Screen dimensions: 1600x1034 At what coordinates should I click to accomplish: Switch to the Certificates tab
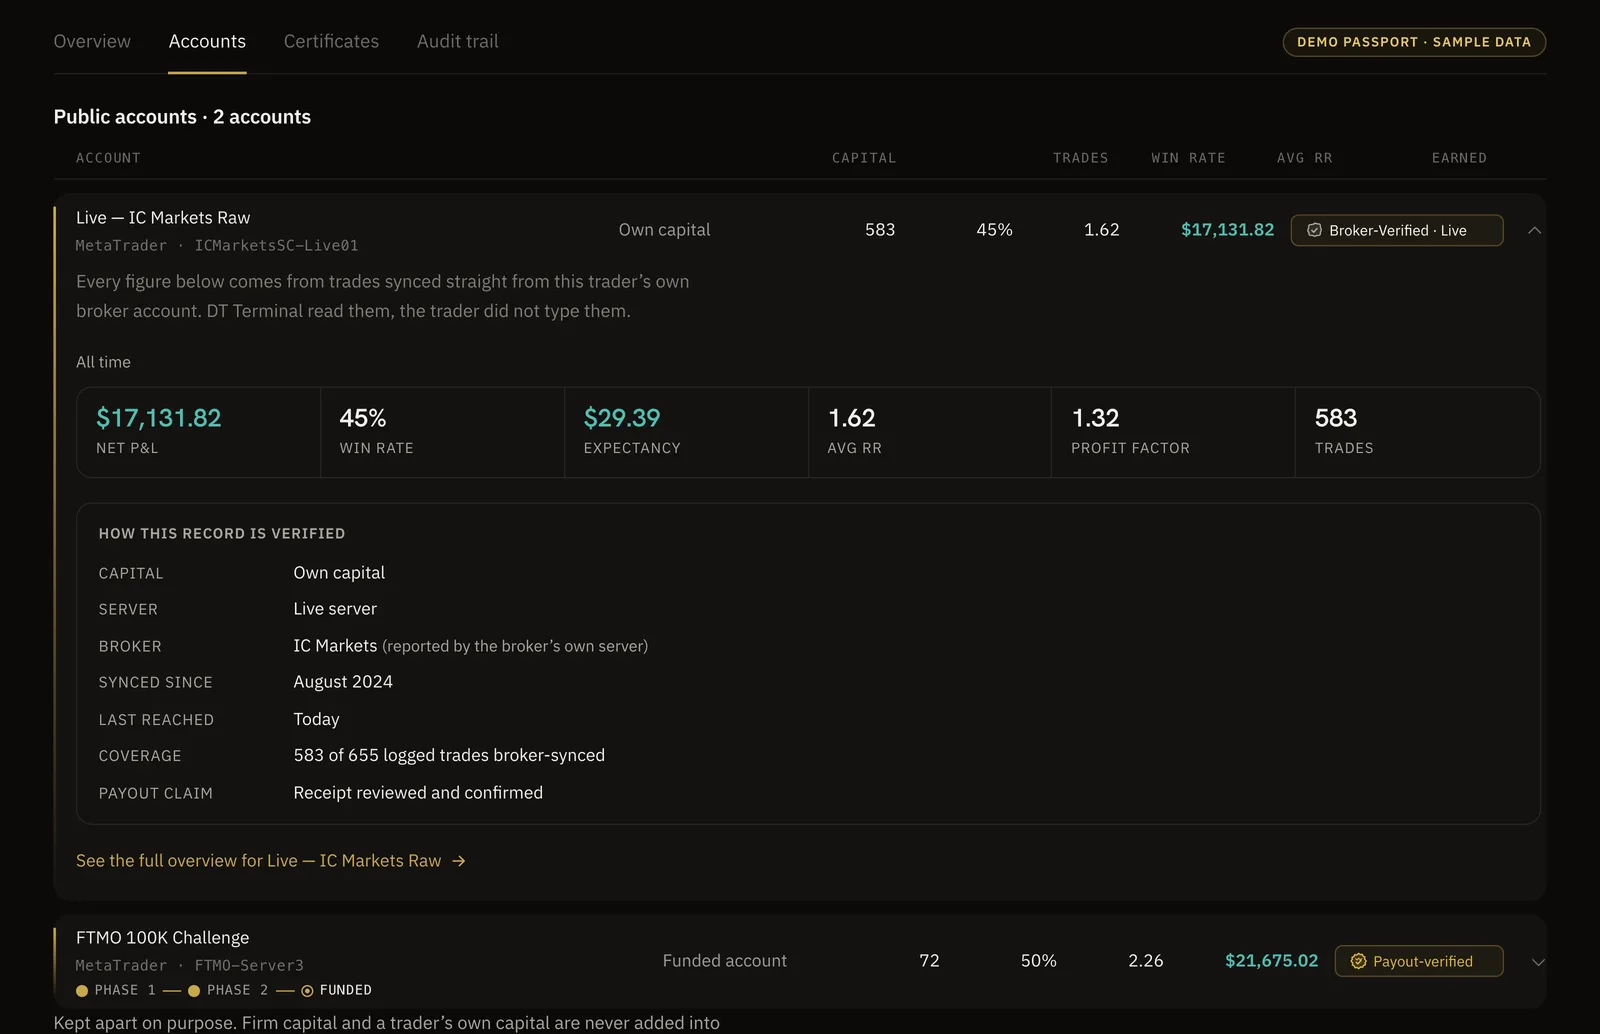coord(331,41)
